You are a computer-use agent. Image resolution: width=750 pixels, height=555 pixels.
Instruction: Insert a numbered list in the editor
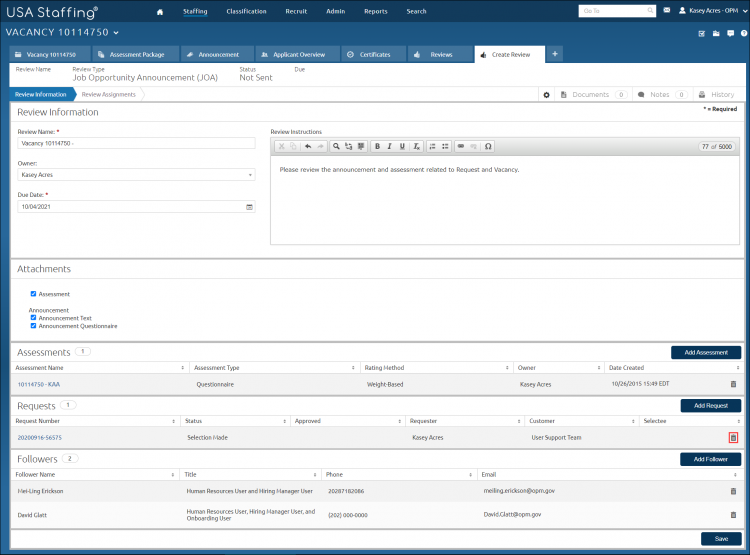pyautogui.click(x=432, y=146)
